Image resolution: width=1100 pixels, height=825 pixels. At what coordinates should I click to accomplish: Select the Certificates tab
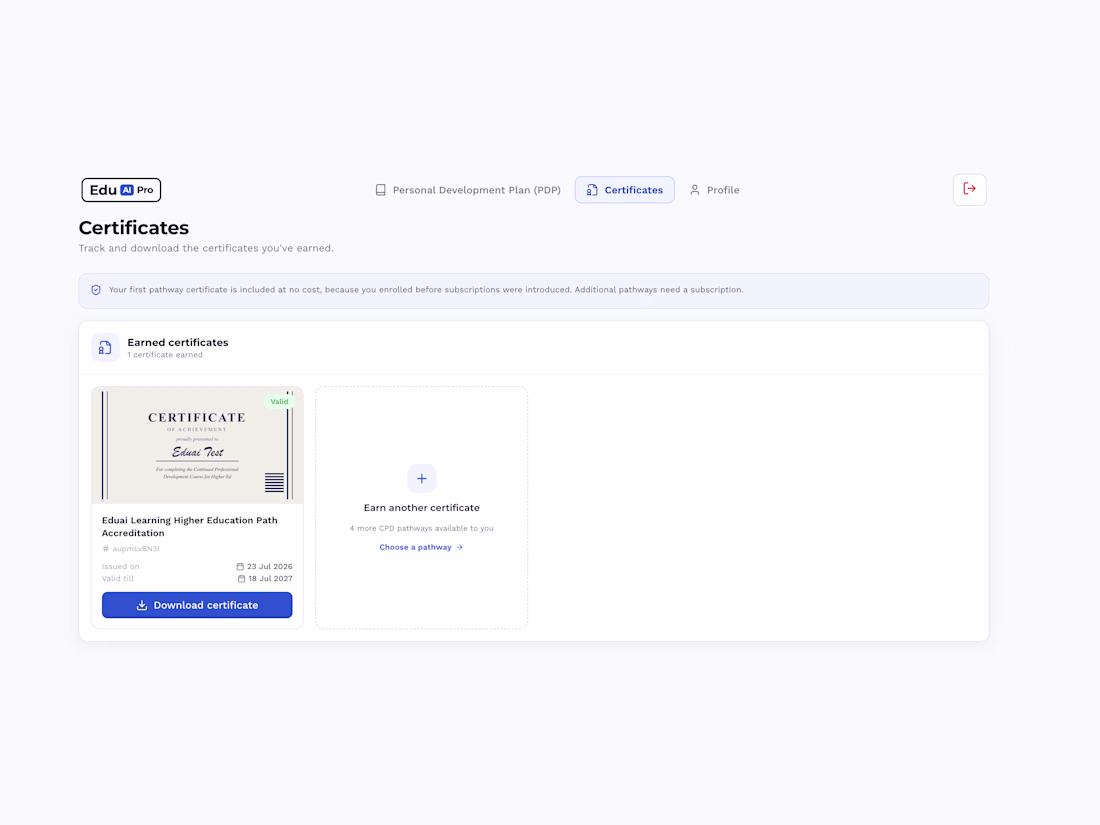624,190
